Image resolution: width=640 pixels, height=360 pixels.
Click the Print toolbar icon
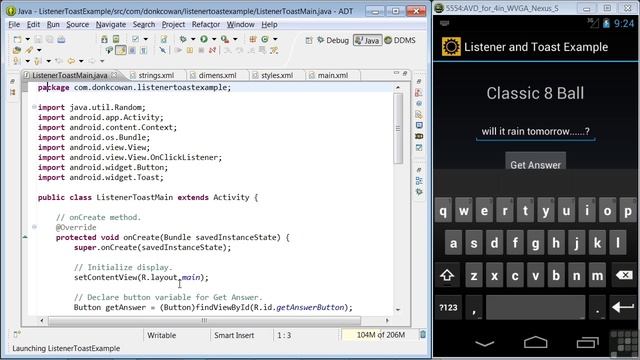tap(61, 40)
